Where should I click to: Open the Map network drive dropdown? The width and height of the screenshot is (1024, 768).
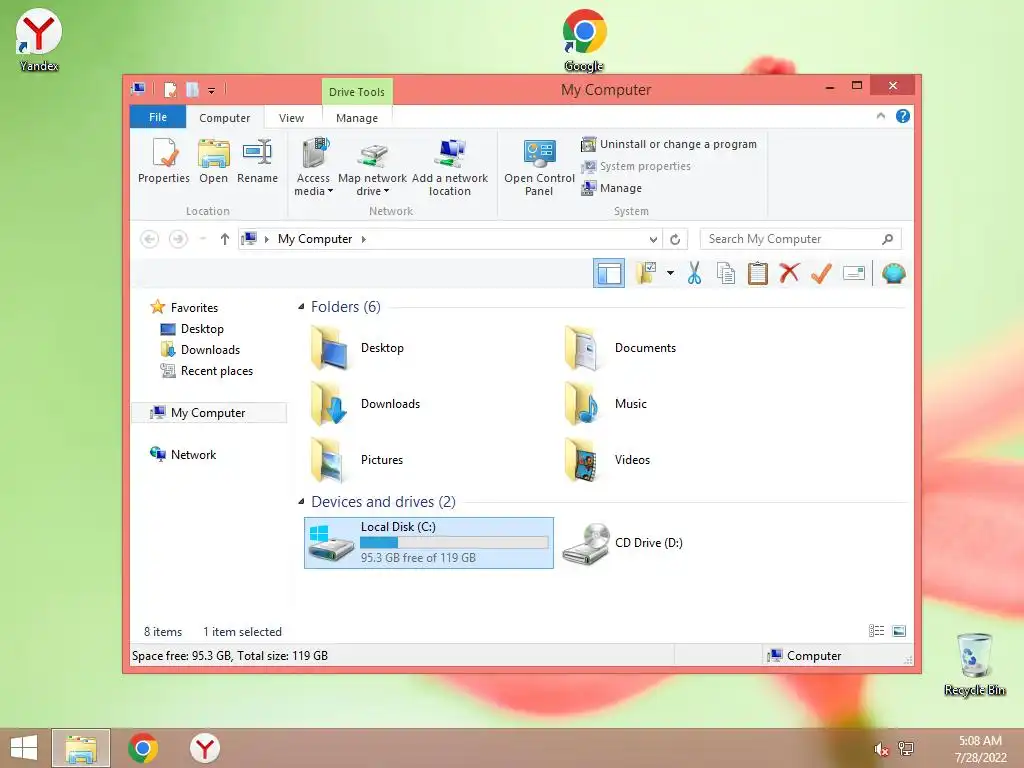(x=372, y=167)
